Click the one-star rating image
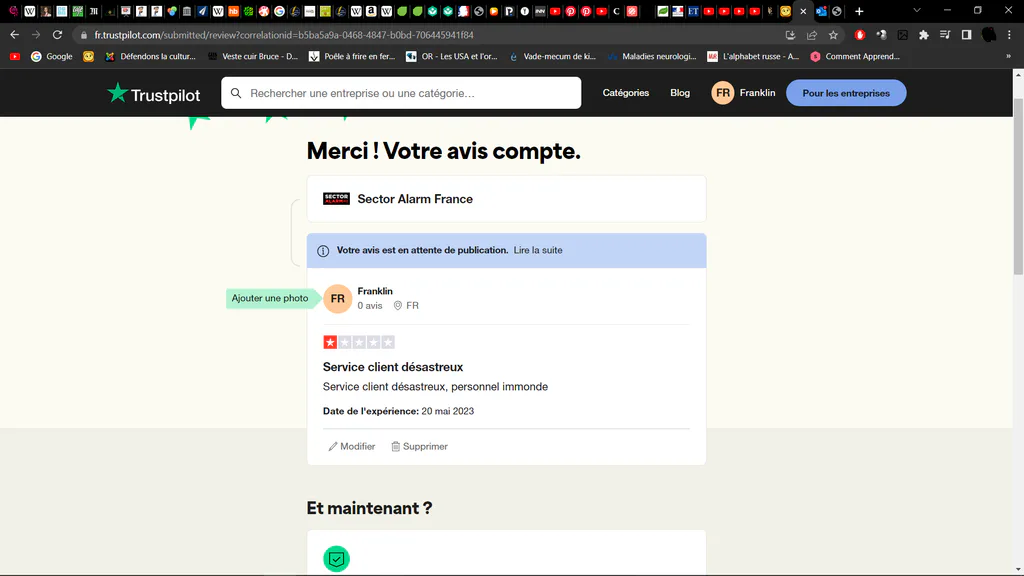1024x576 pixels. (x=359, y=342)
